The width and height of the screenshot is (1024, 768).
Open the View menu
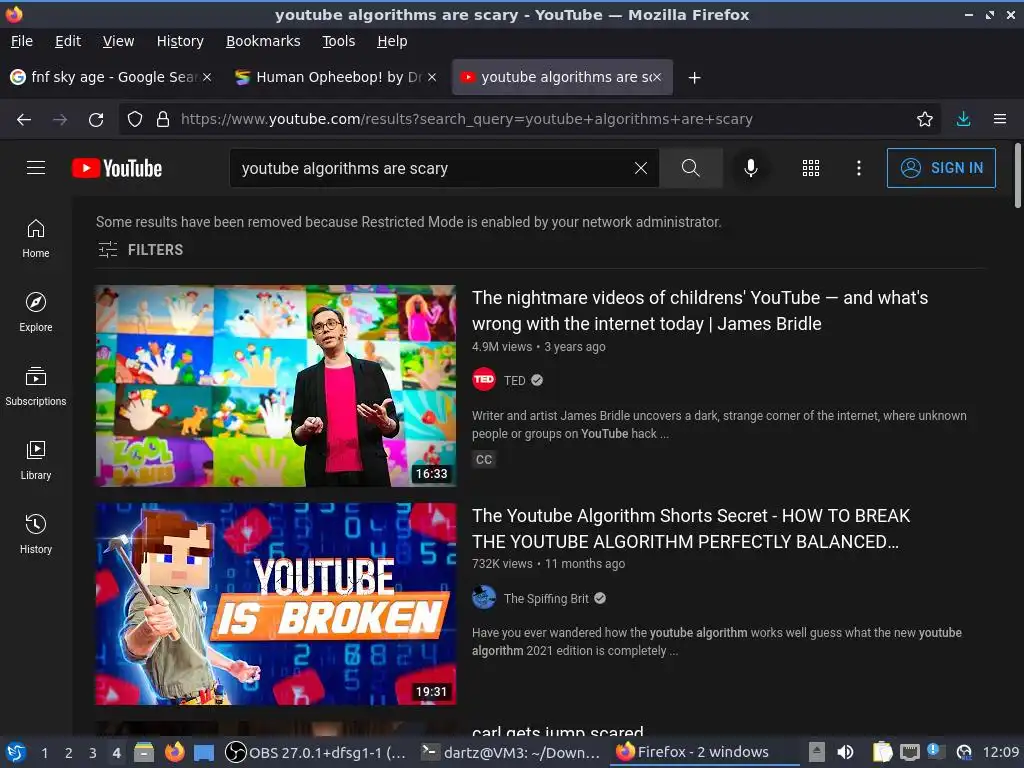pyautogui.click(x=118, y=41)
